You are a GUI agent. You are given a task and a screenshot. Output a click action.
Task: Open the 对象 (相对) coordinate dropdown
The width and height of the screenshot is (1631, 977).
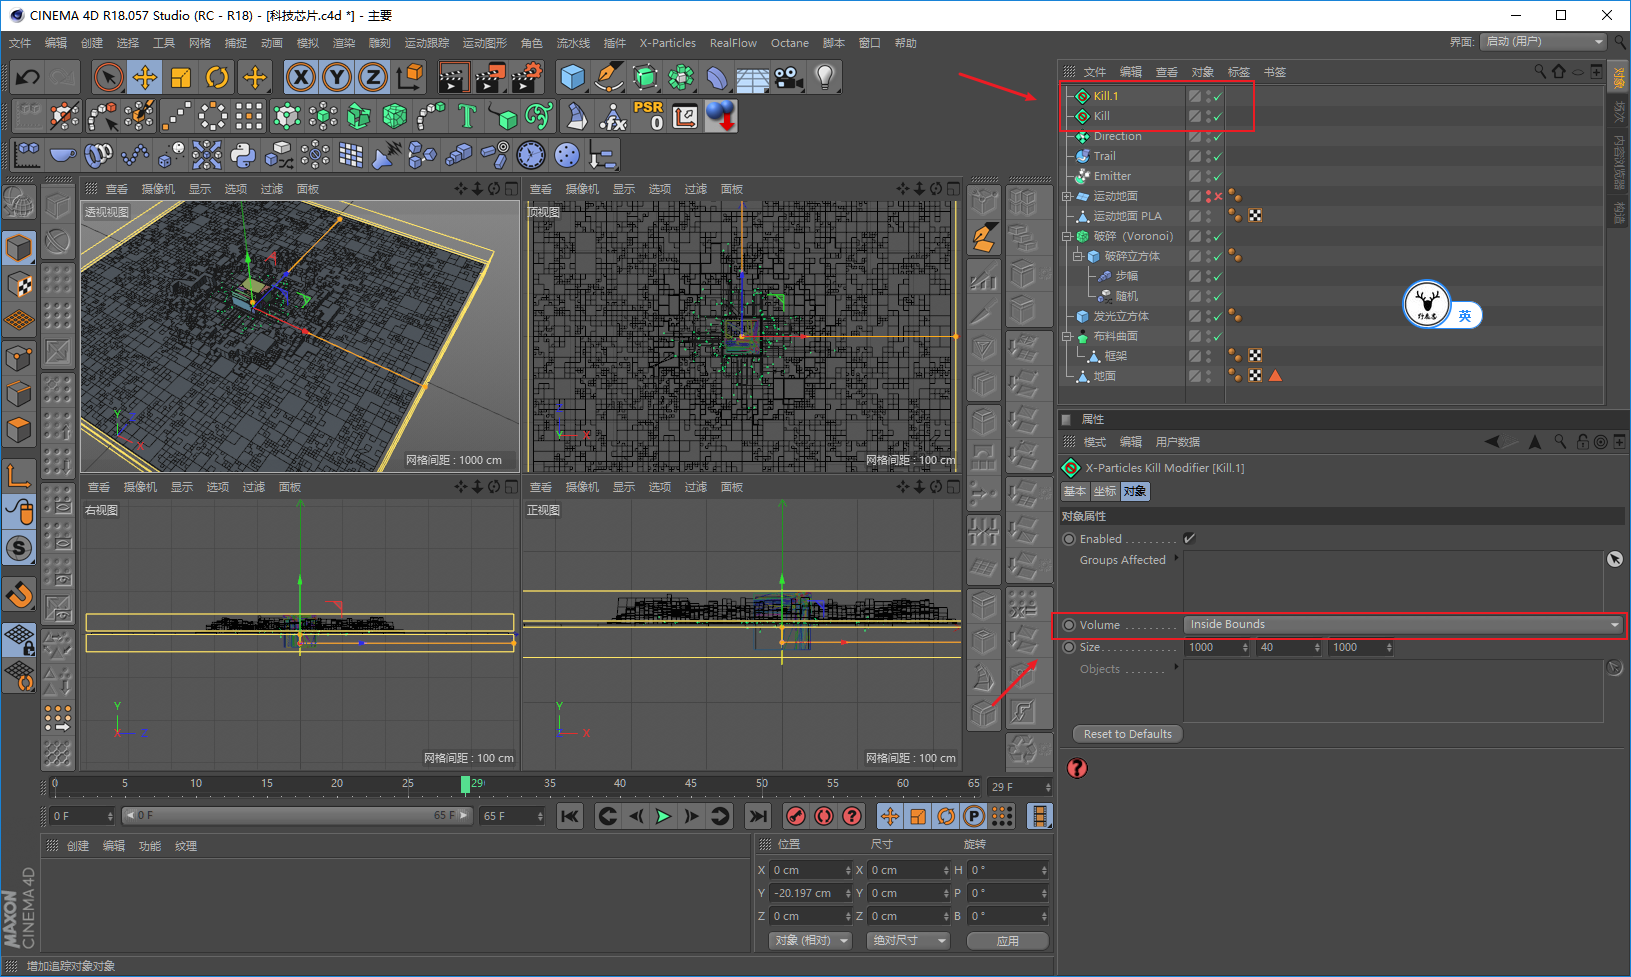pyautogui.click(x=810, y=941)
